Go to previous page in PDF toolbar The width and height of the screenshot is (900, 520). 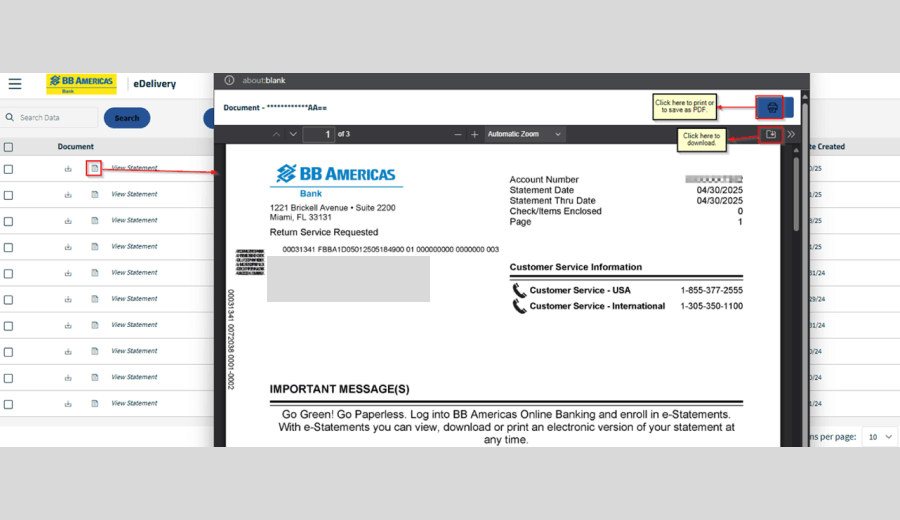tap(276, 134)
